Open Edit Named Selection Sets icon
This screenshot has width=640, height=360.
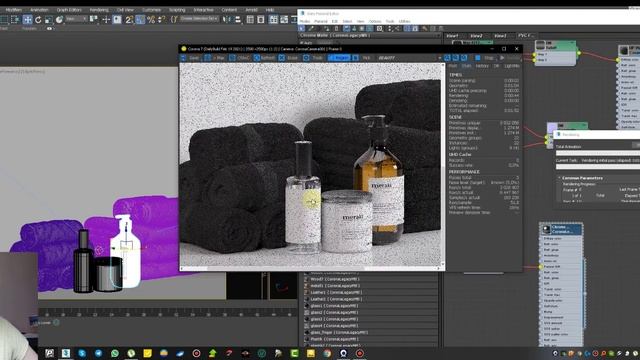(174, 19)
